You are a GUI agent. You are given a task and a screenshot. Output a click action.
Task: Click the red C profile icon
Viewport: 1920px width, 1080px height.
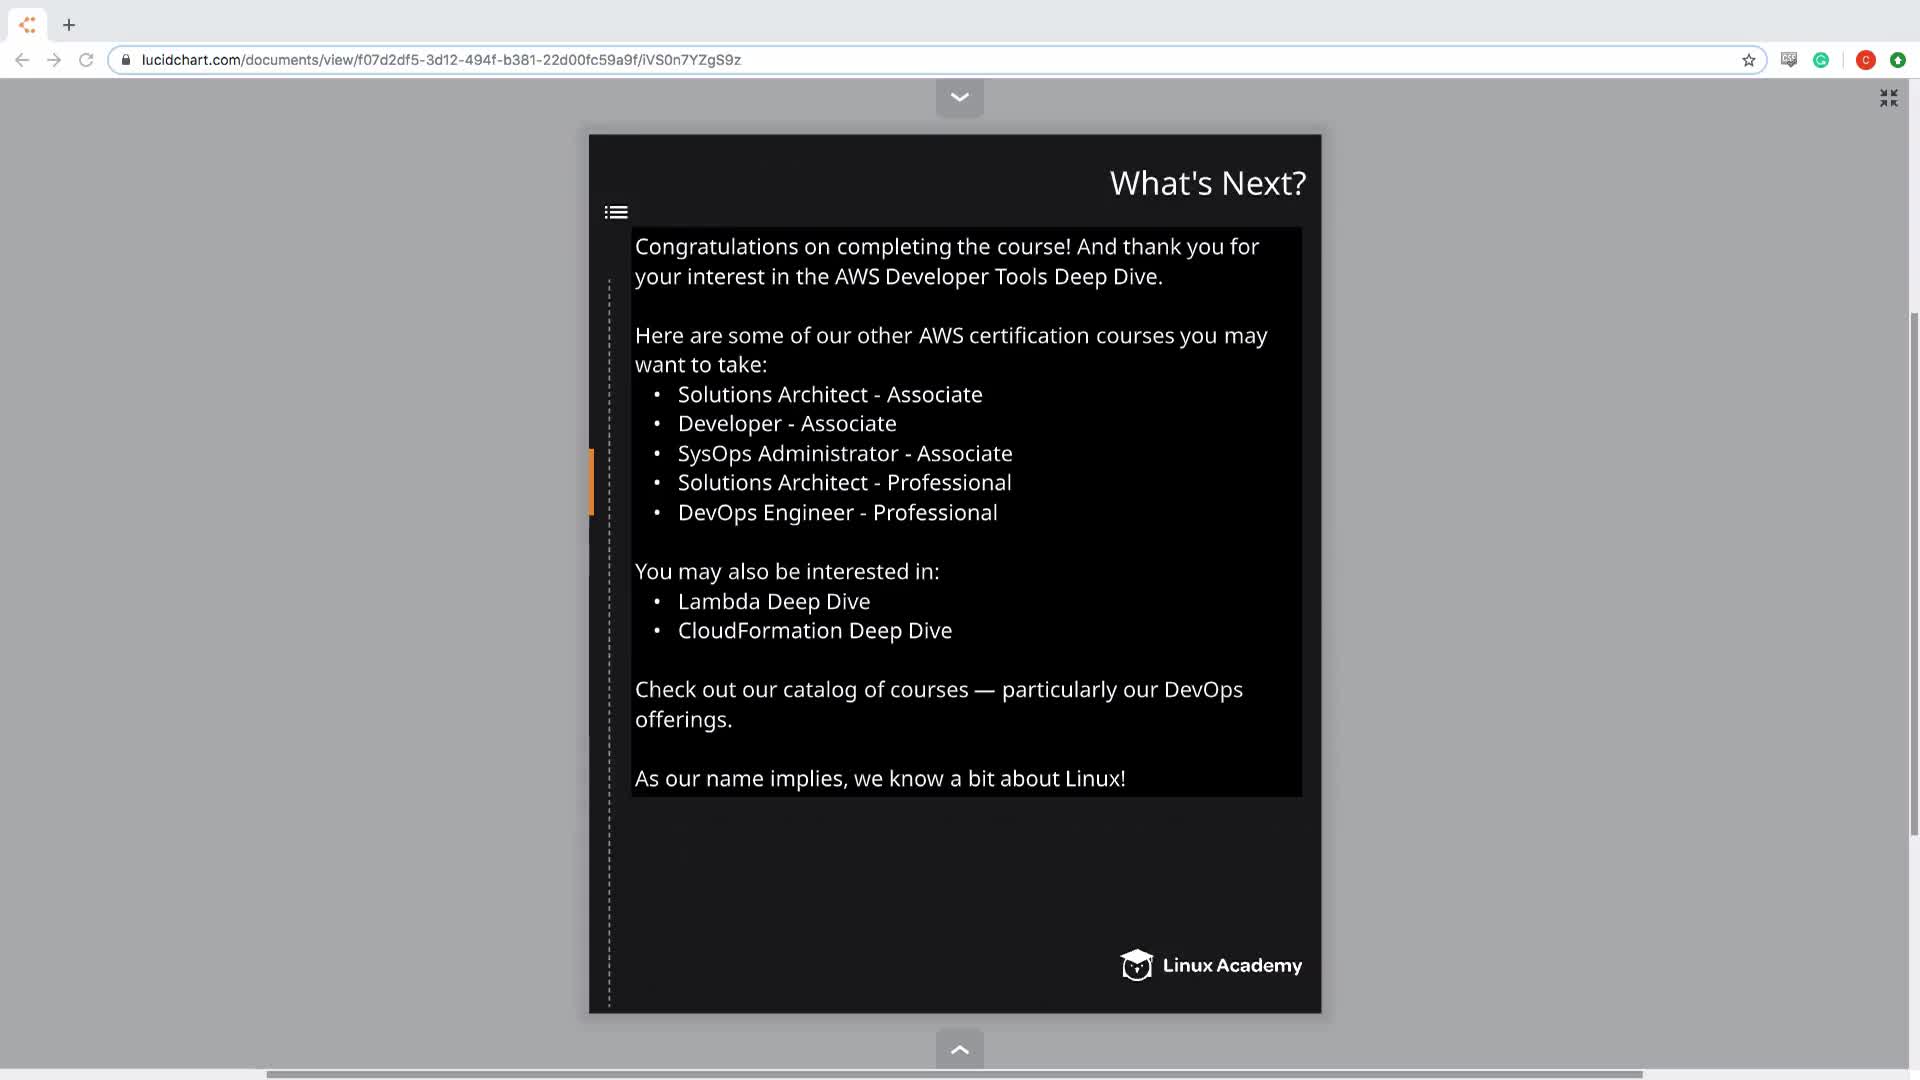click(1865, 60)
